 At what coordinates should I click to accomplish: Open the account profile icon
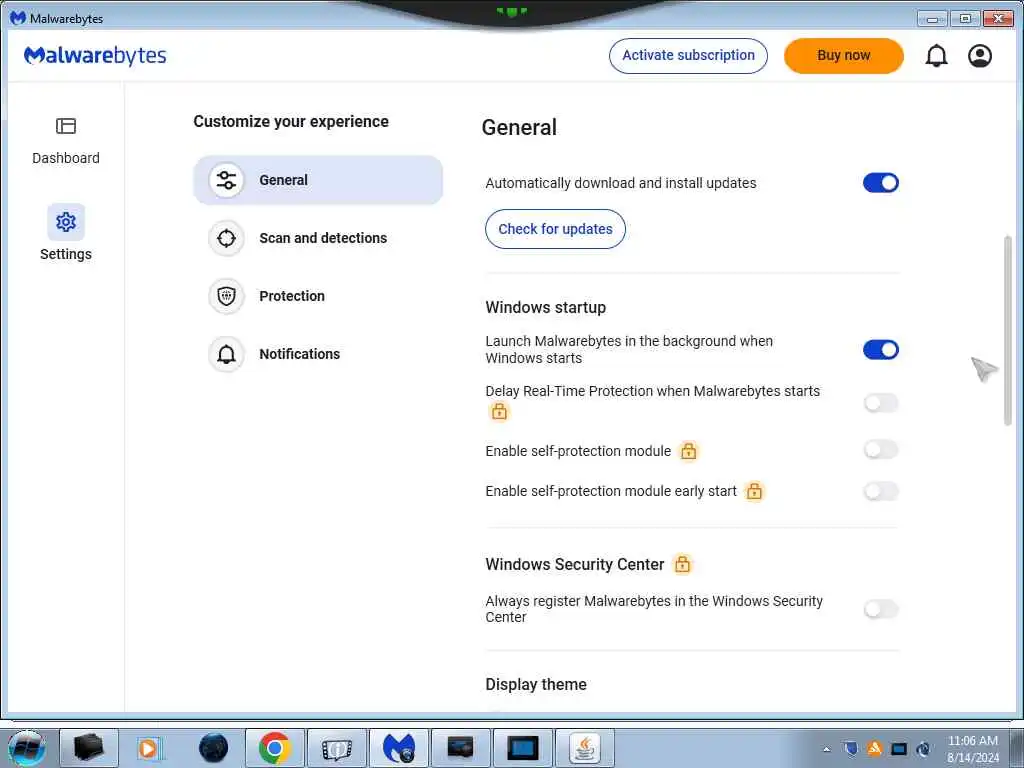tap(980, 56)
